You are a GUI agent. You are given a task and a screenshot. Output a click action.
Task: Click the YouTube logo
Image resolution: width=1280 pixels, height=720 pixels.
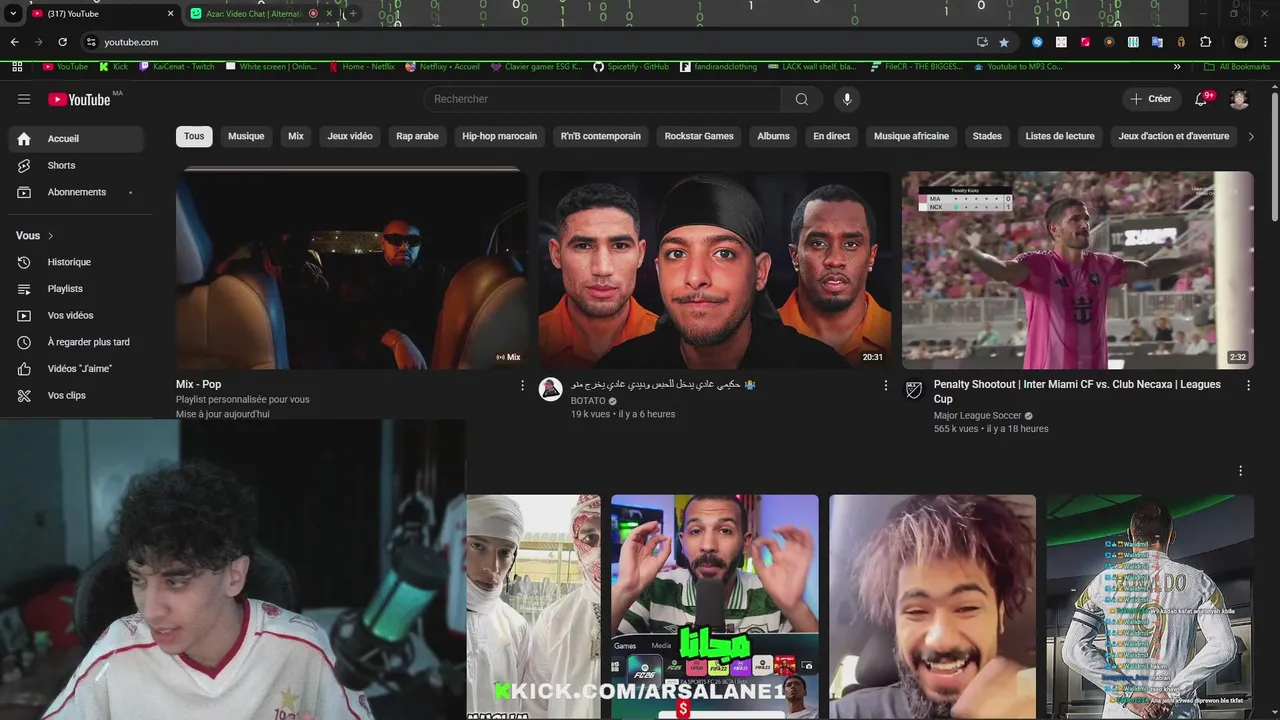[x=79, y=99]
